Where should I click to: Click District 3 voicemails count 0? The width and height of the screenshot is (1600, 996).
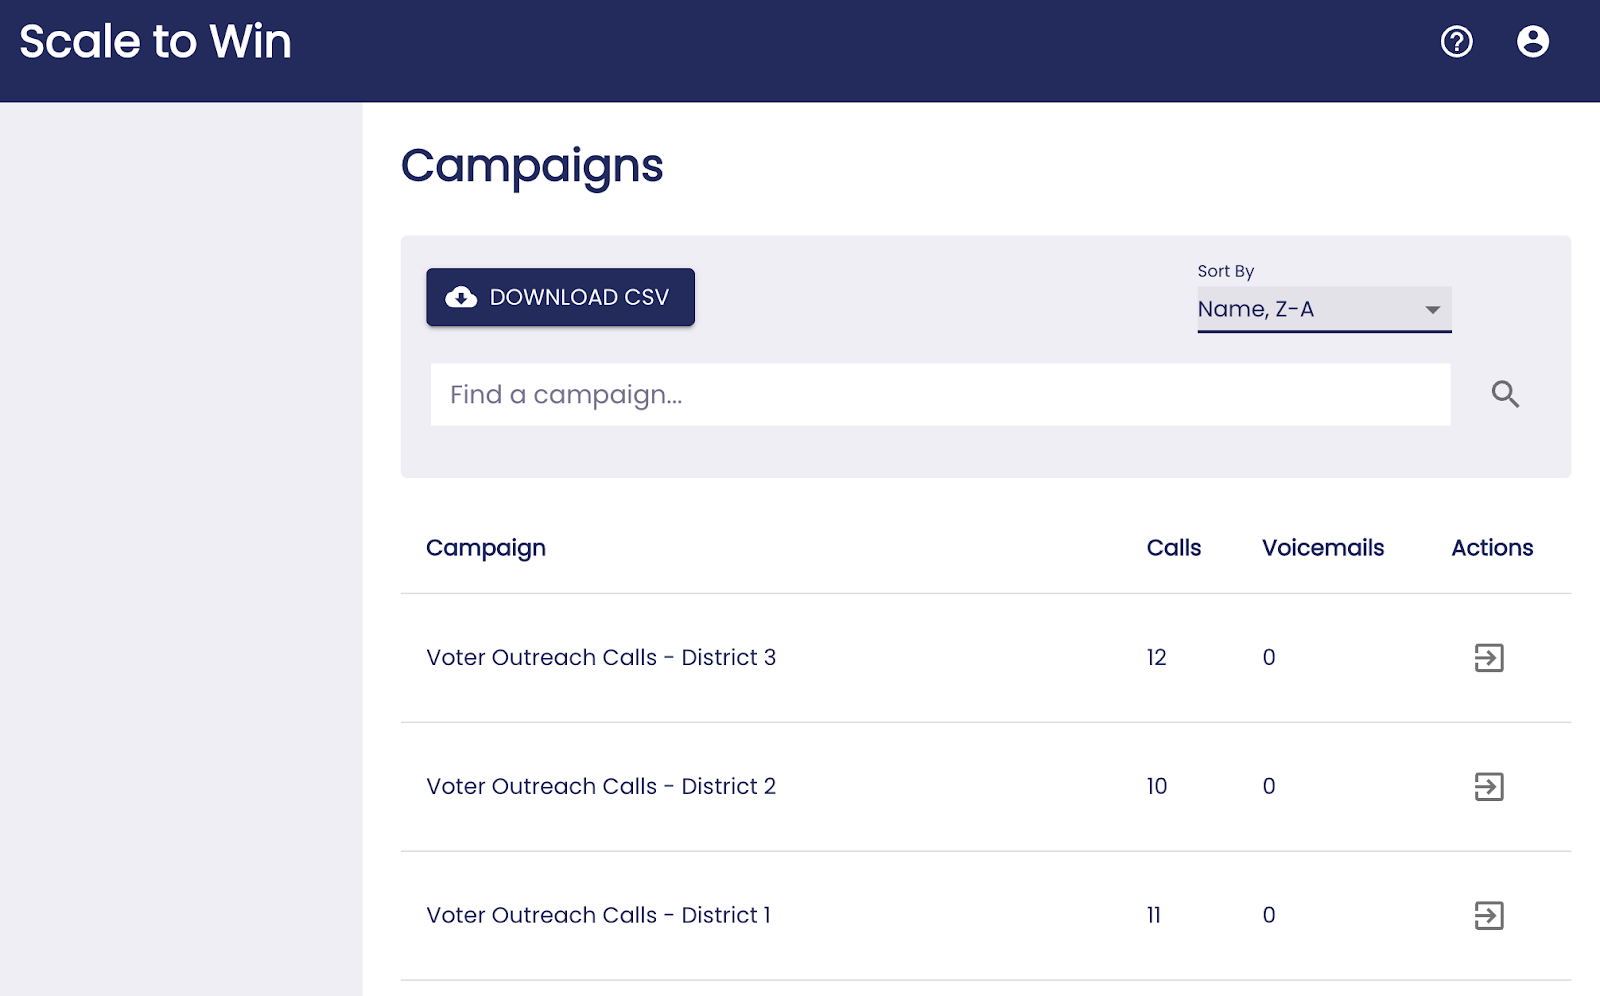coord(1269,658)
